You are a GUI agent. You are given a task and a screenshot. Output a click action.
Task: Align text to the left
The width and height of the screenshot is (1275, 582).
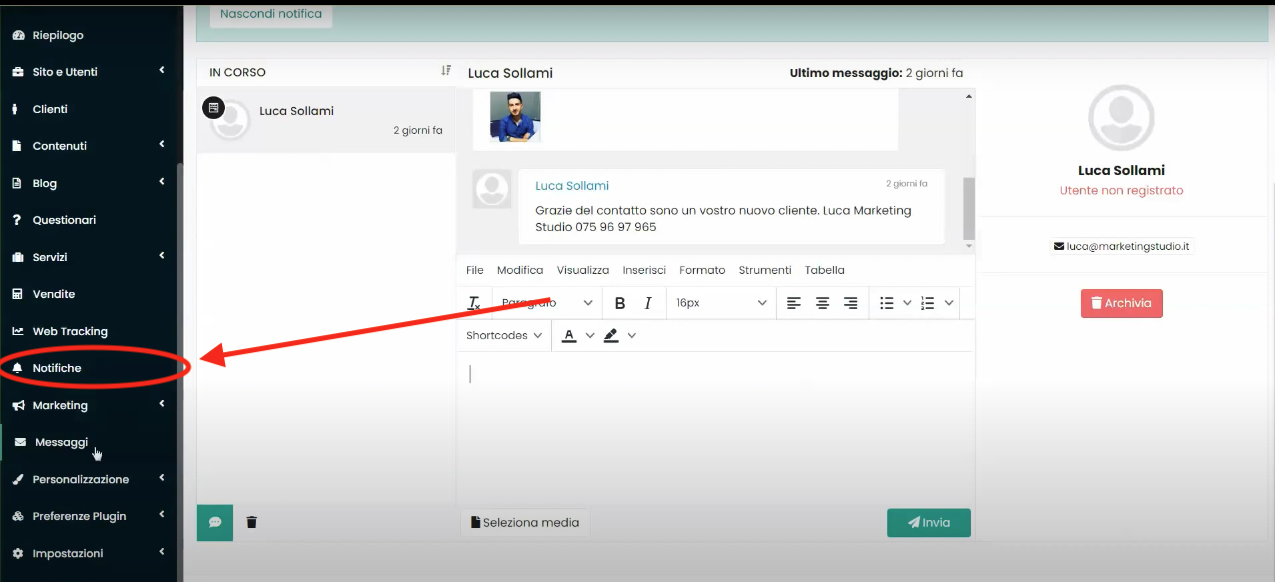[x=794, y=303]
